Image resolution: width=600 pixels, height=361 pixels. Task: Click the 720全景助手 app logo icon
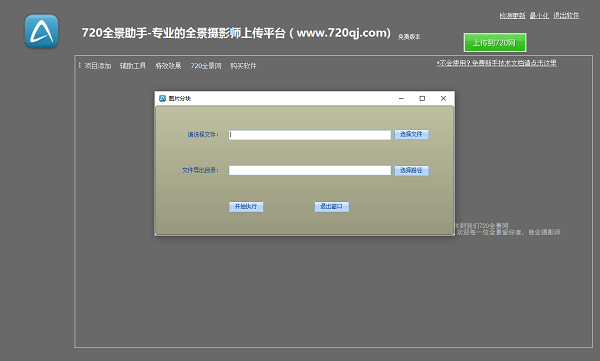(x=41, y=31)
